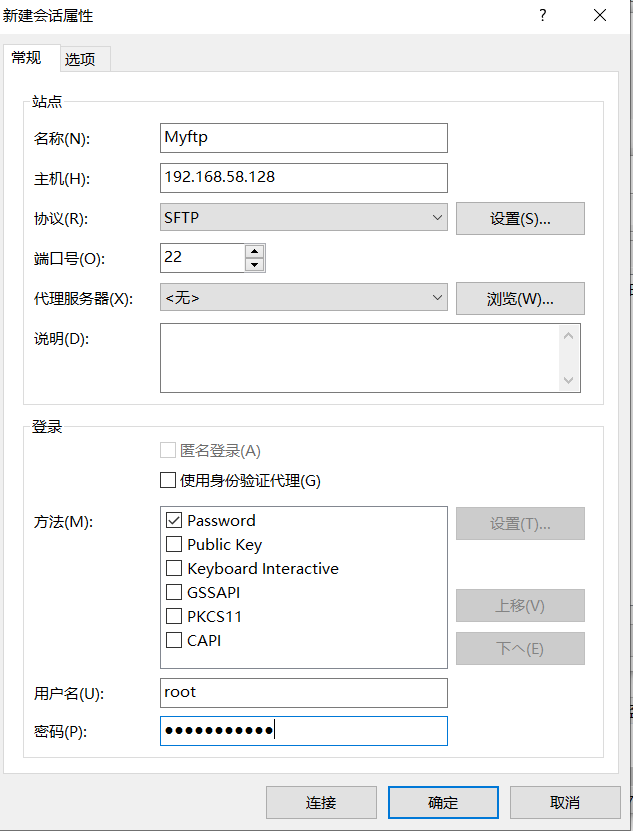Check the CAPI method
Screen dimensions: 633x831
coord(174,640)
